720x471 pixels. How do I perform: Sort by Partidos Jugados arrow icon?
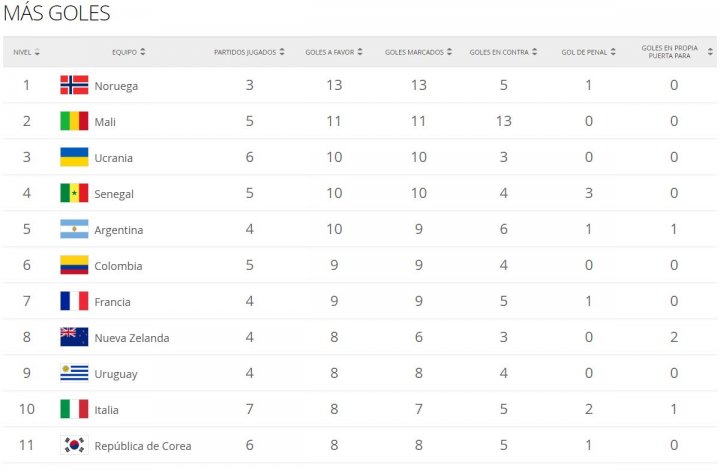[281, 52]
